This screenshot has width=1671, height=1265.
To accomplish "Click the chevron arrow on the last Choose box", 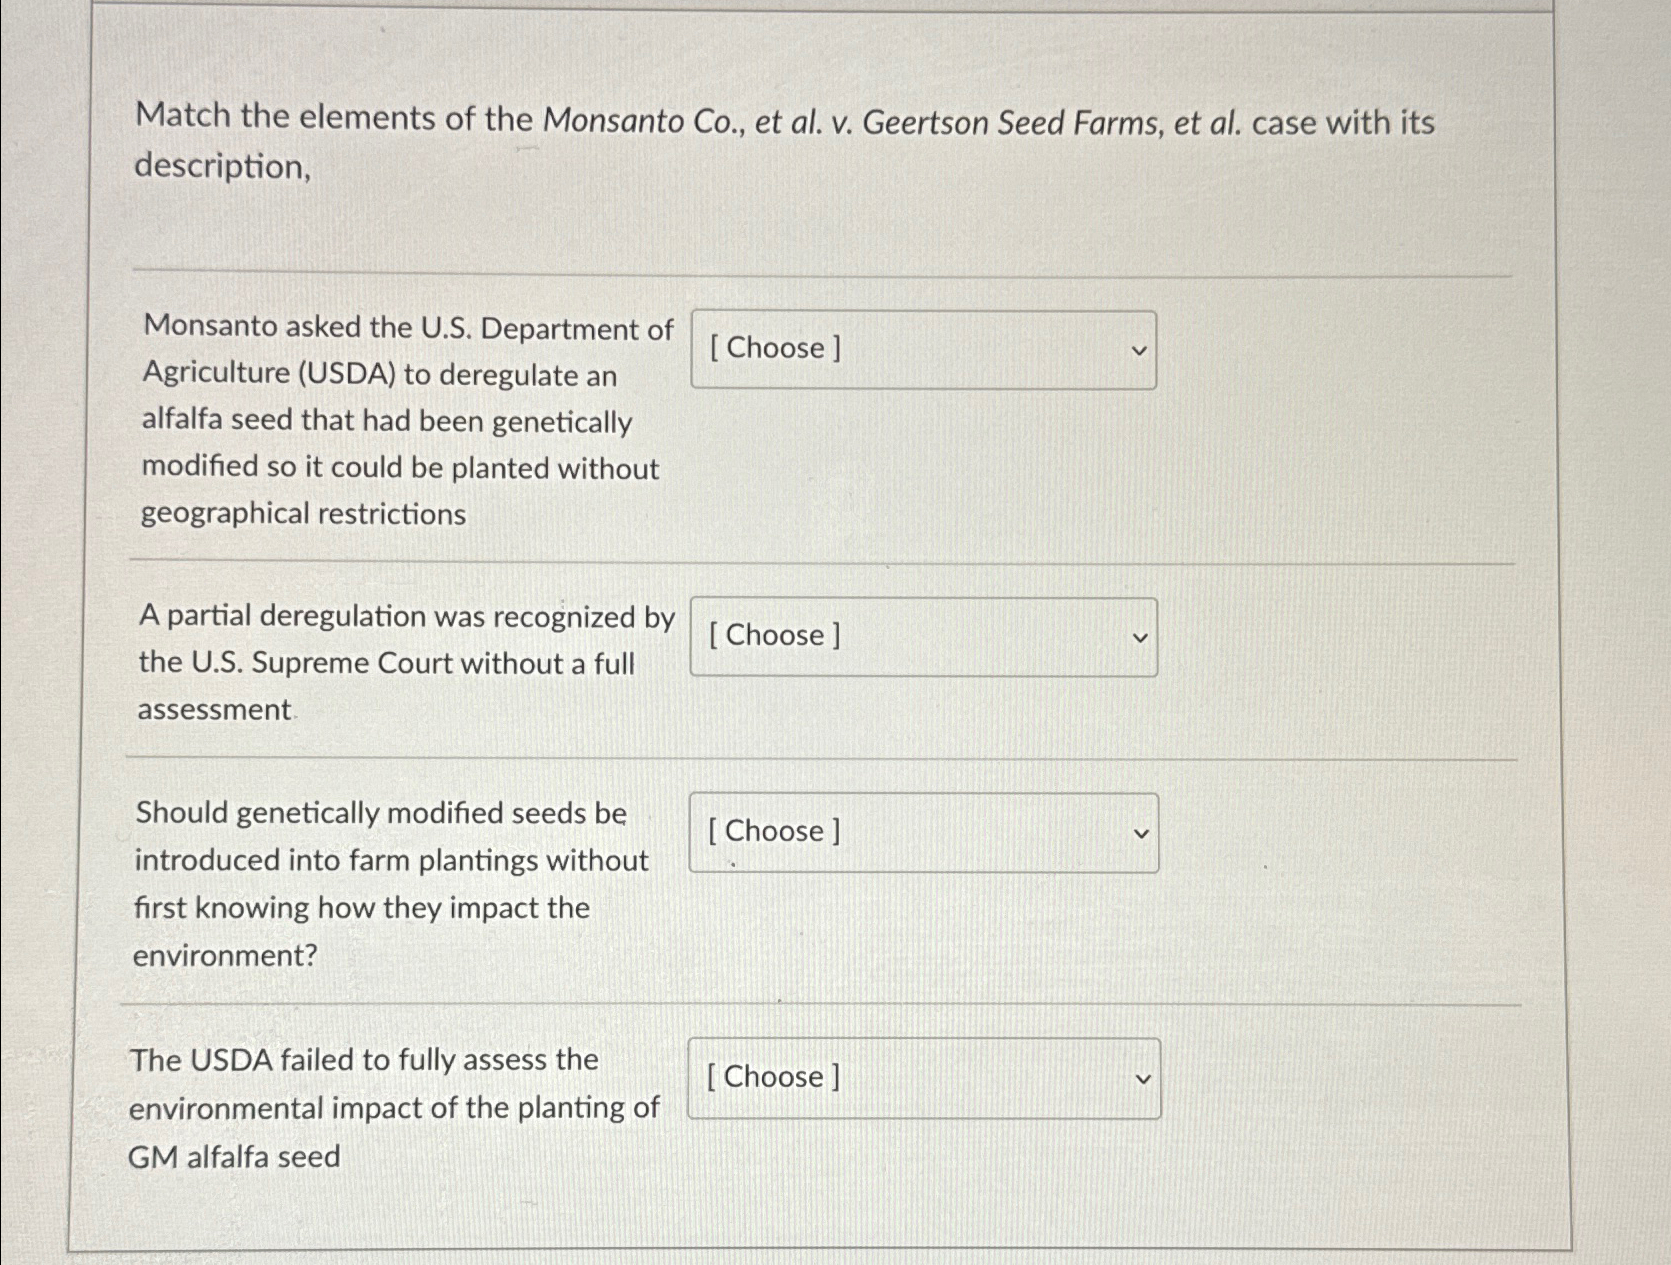I will click(1143, 1078).
